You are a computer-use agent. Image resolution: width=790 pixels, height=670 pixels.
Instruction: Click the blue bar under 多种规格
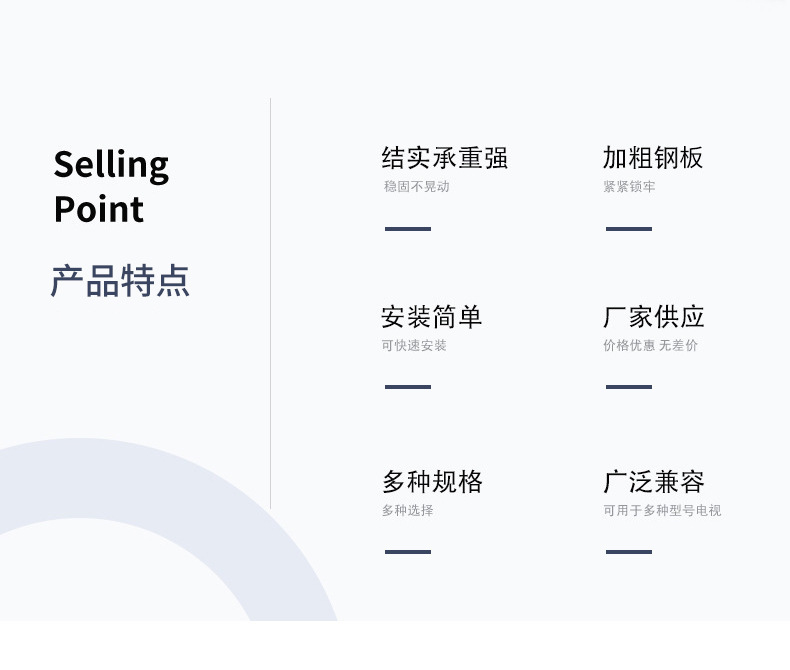coord(408,552)
